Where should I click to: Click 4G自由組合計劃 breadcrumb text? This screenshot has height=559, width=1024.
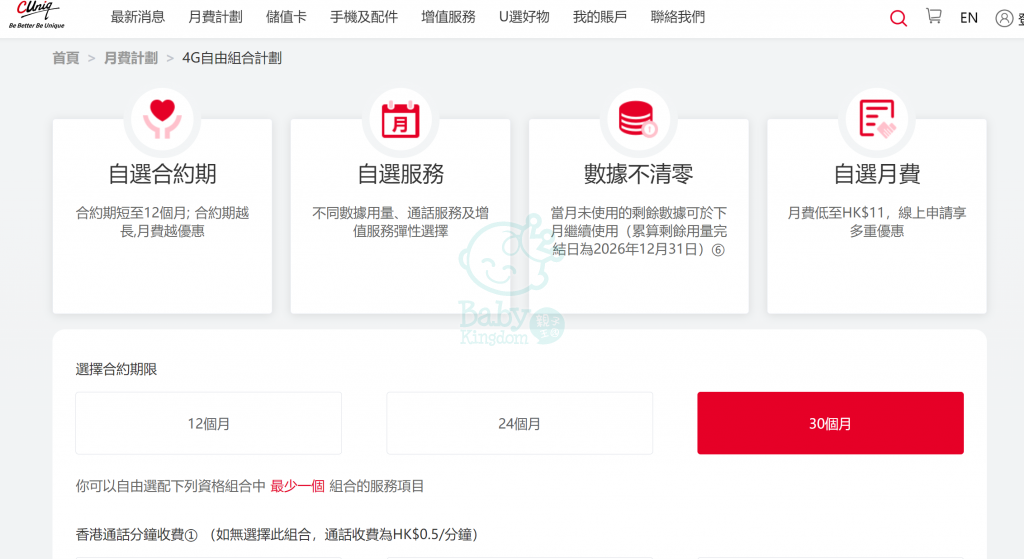click(x=232, y=58)
